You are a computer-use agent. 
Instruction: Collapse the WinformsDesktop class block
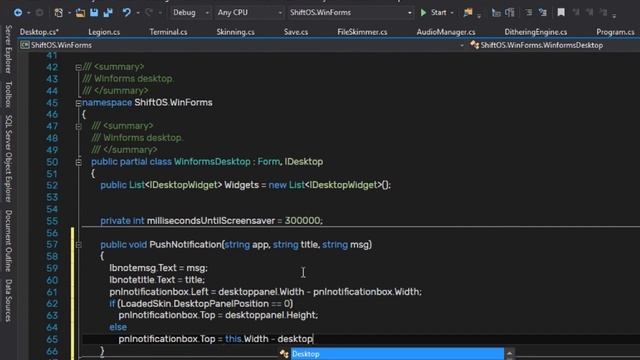tap(78, 162)
